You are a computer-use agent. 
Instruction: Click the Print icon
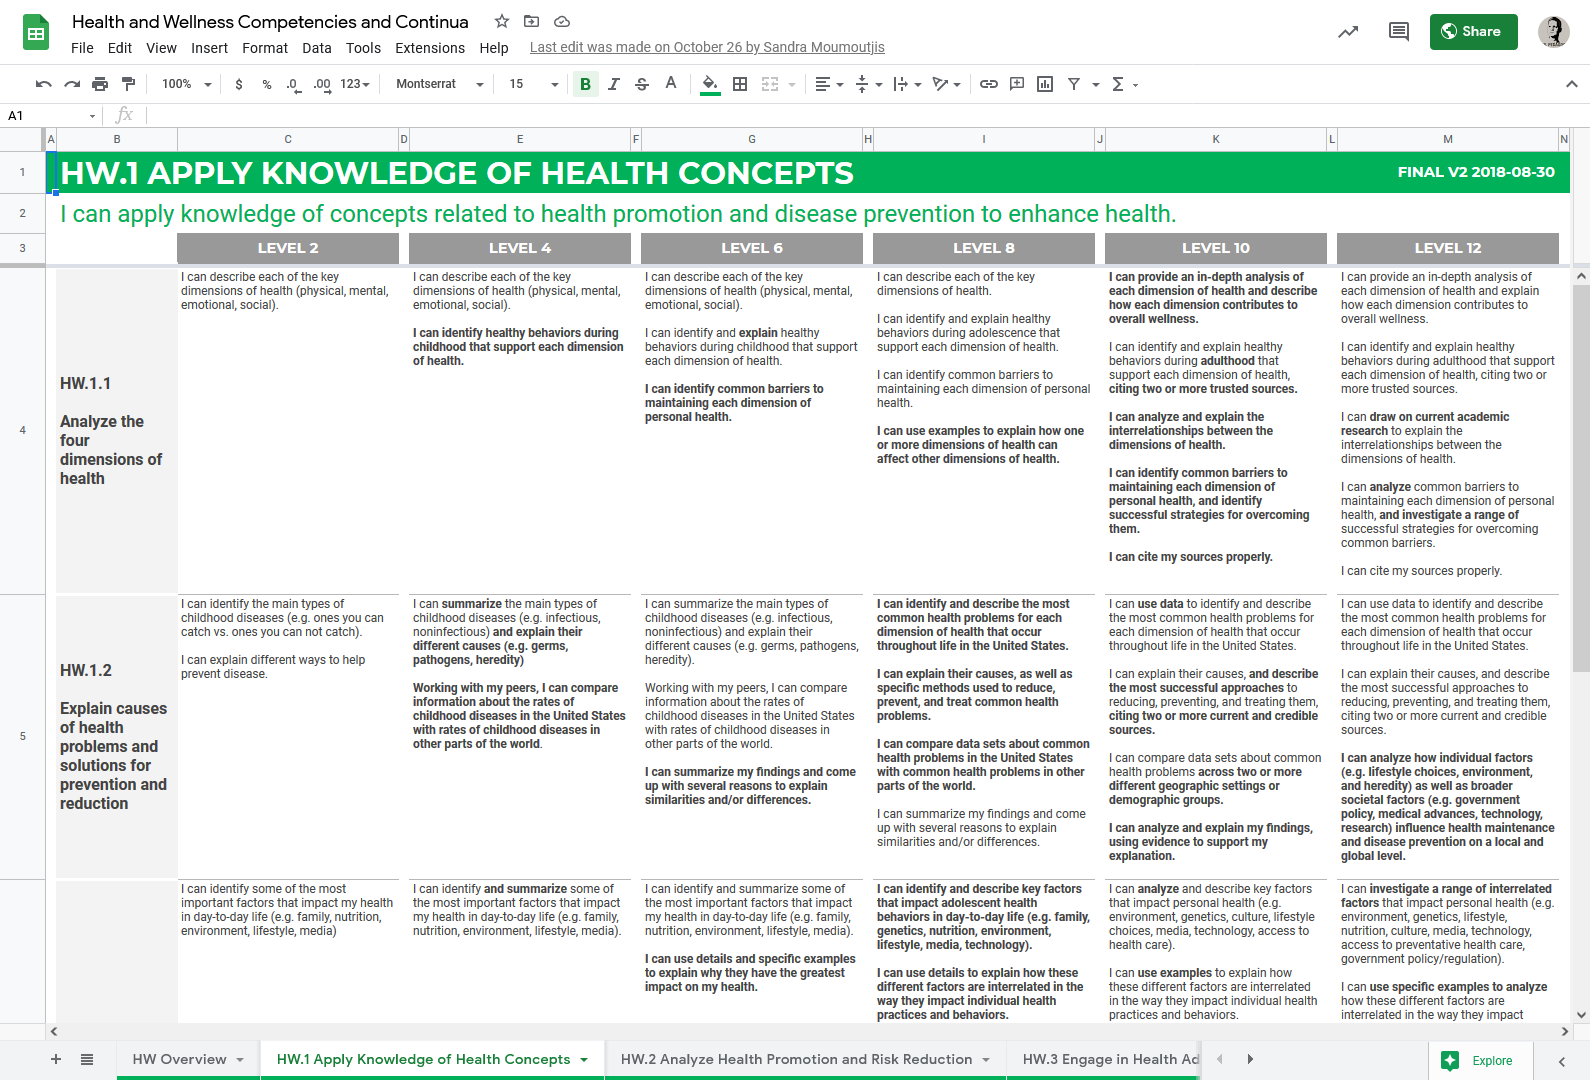[x=100, y=84]
